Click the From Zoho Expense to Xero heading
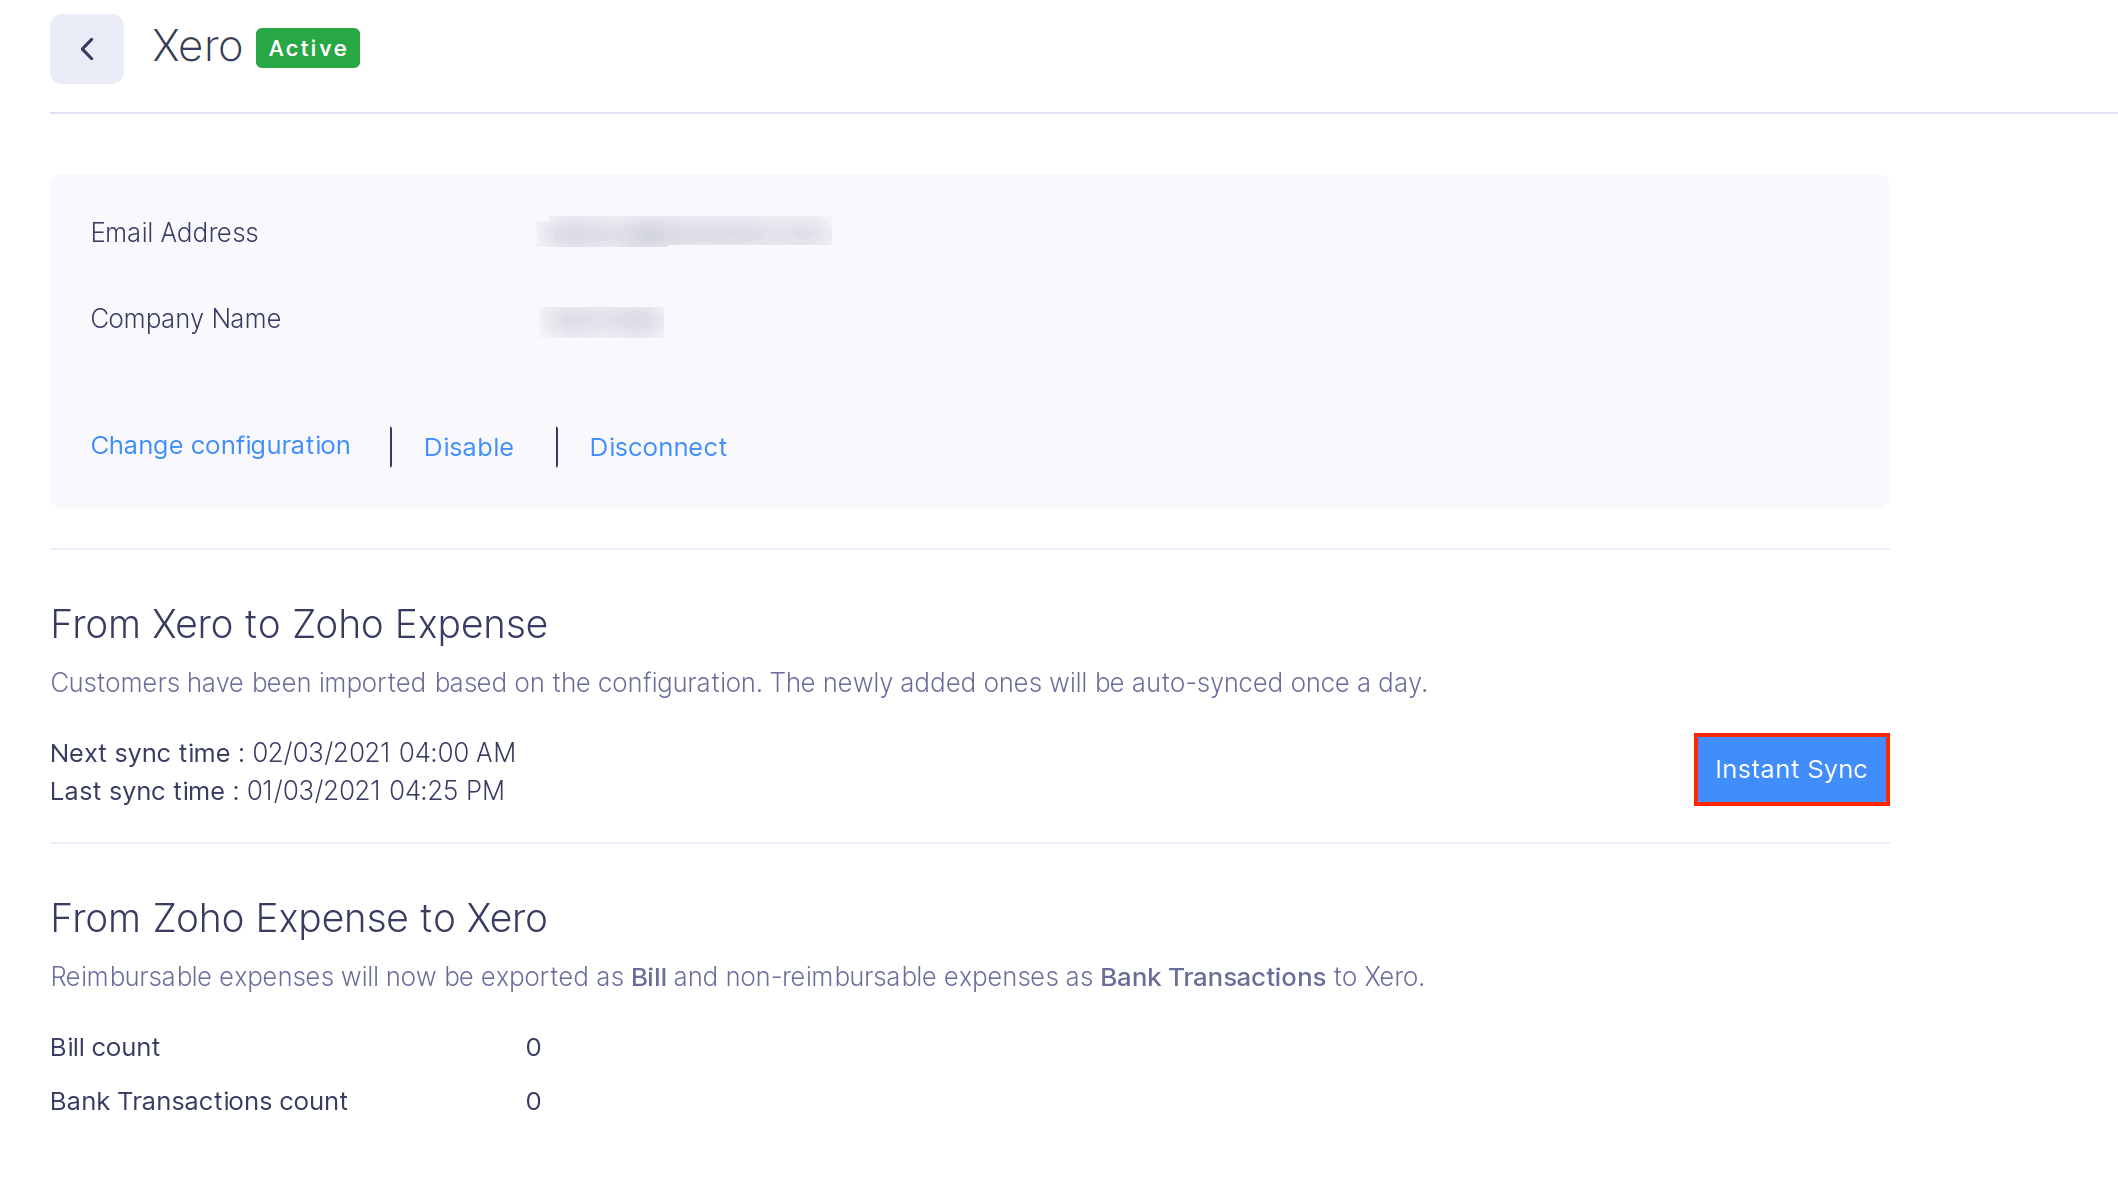Viewport: 2118px width, 1192px height. click(x=298, y=918)
